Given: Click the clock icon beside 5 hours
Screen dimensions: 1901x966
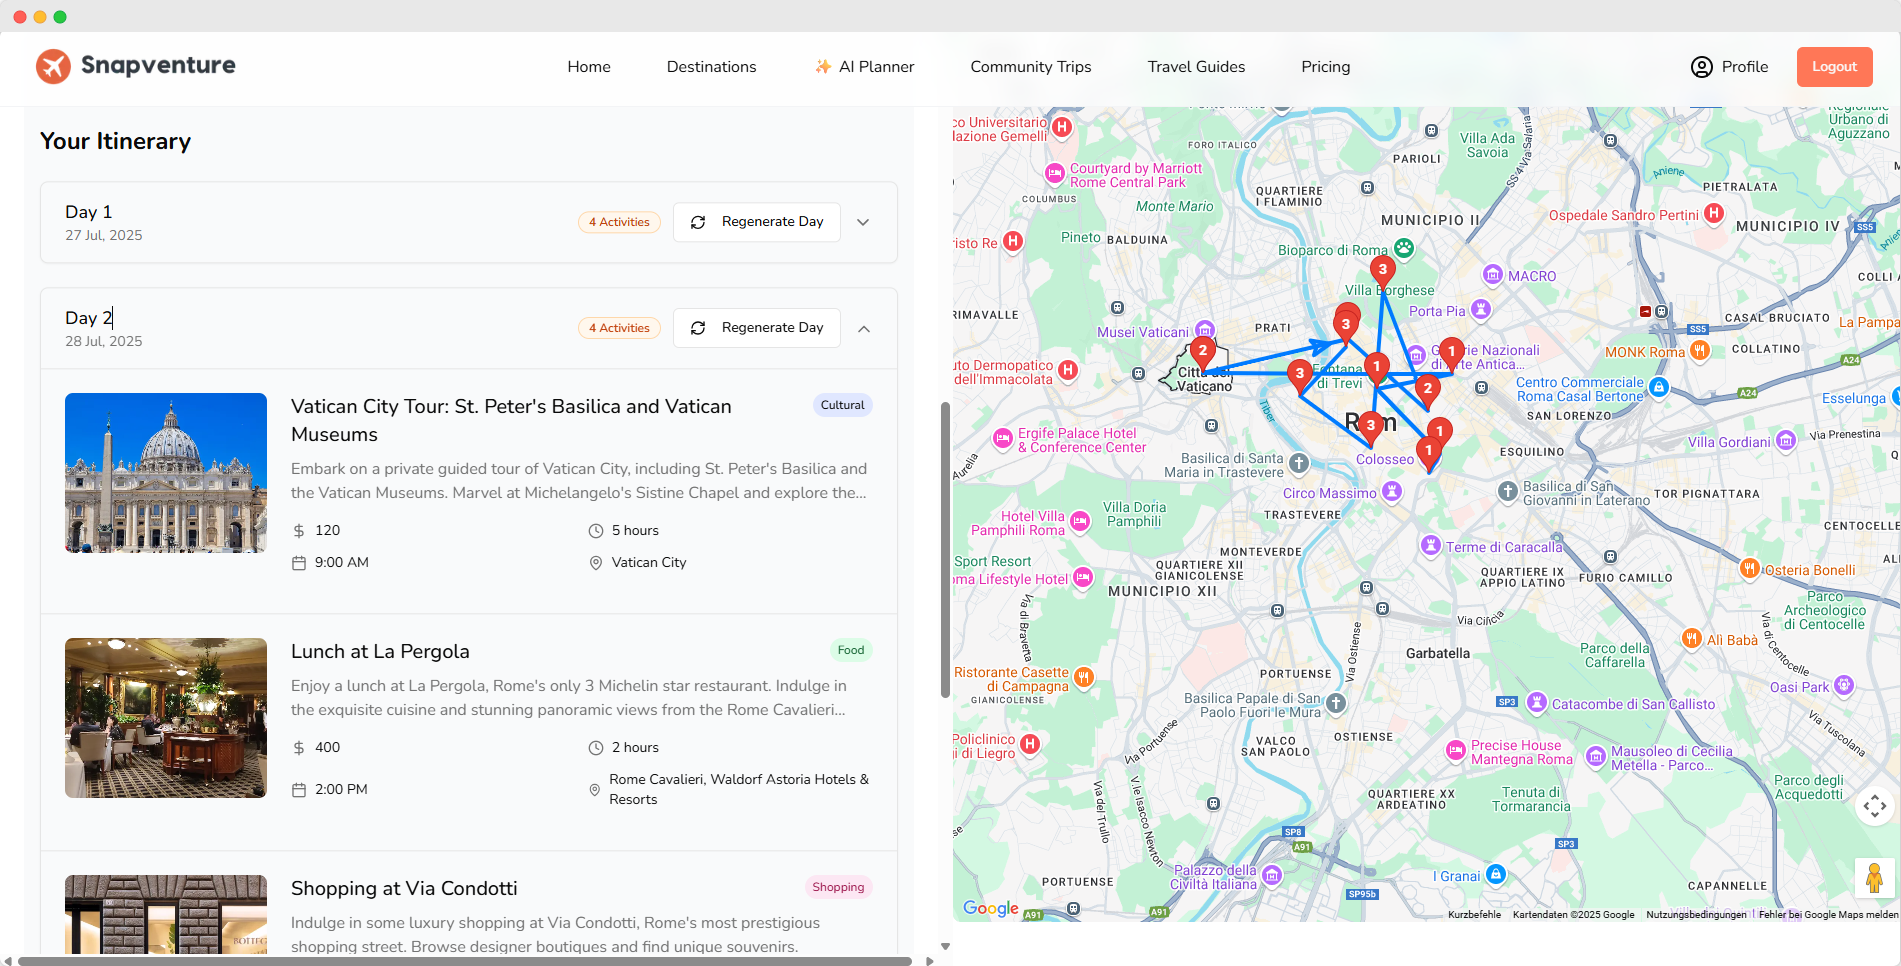Looking at the screenshot, I should tap(596, 531).
